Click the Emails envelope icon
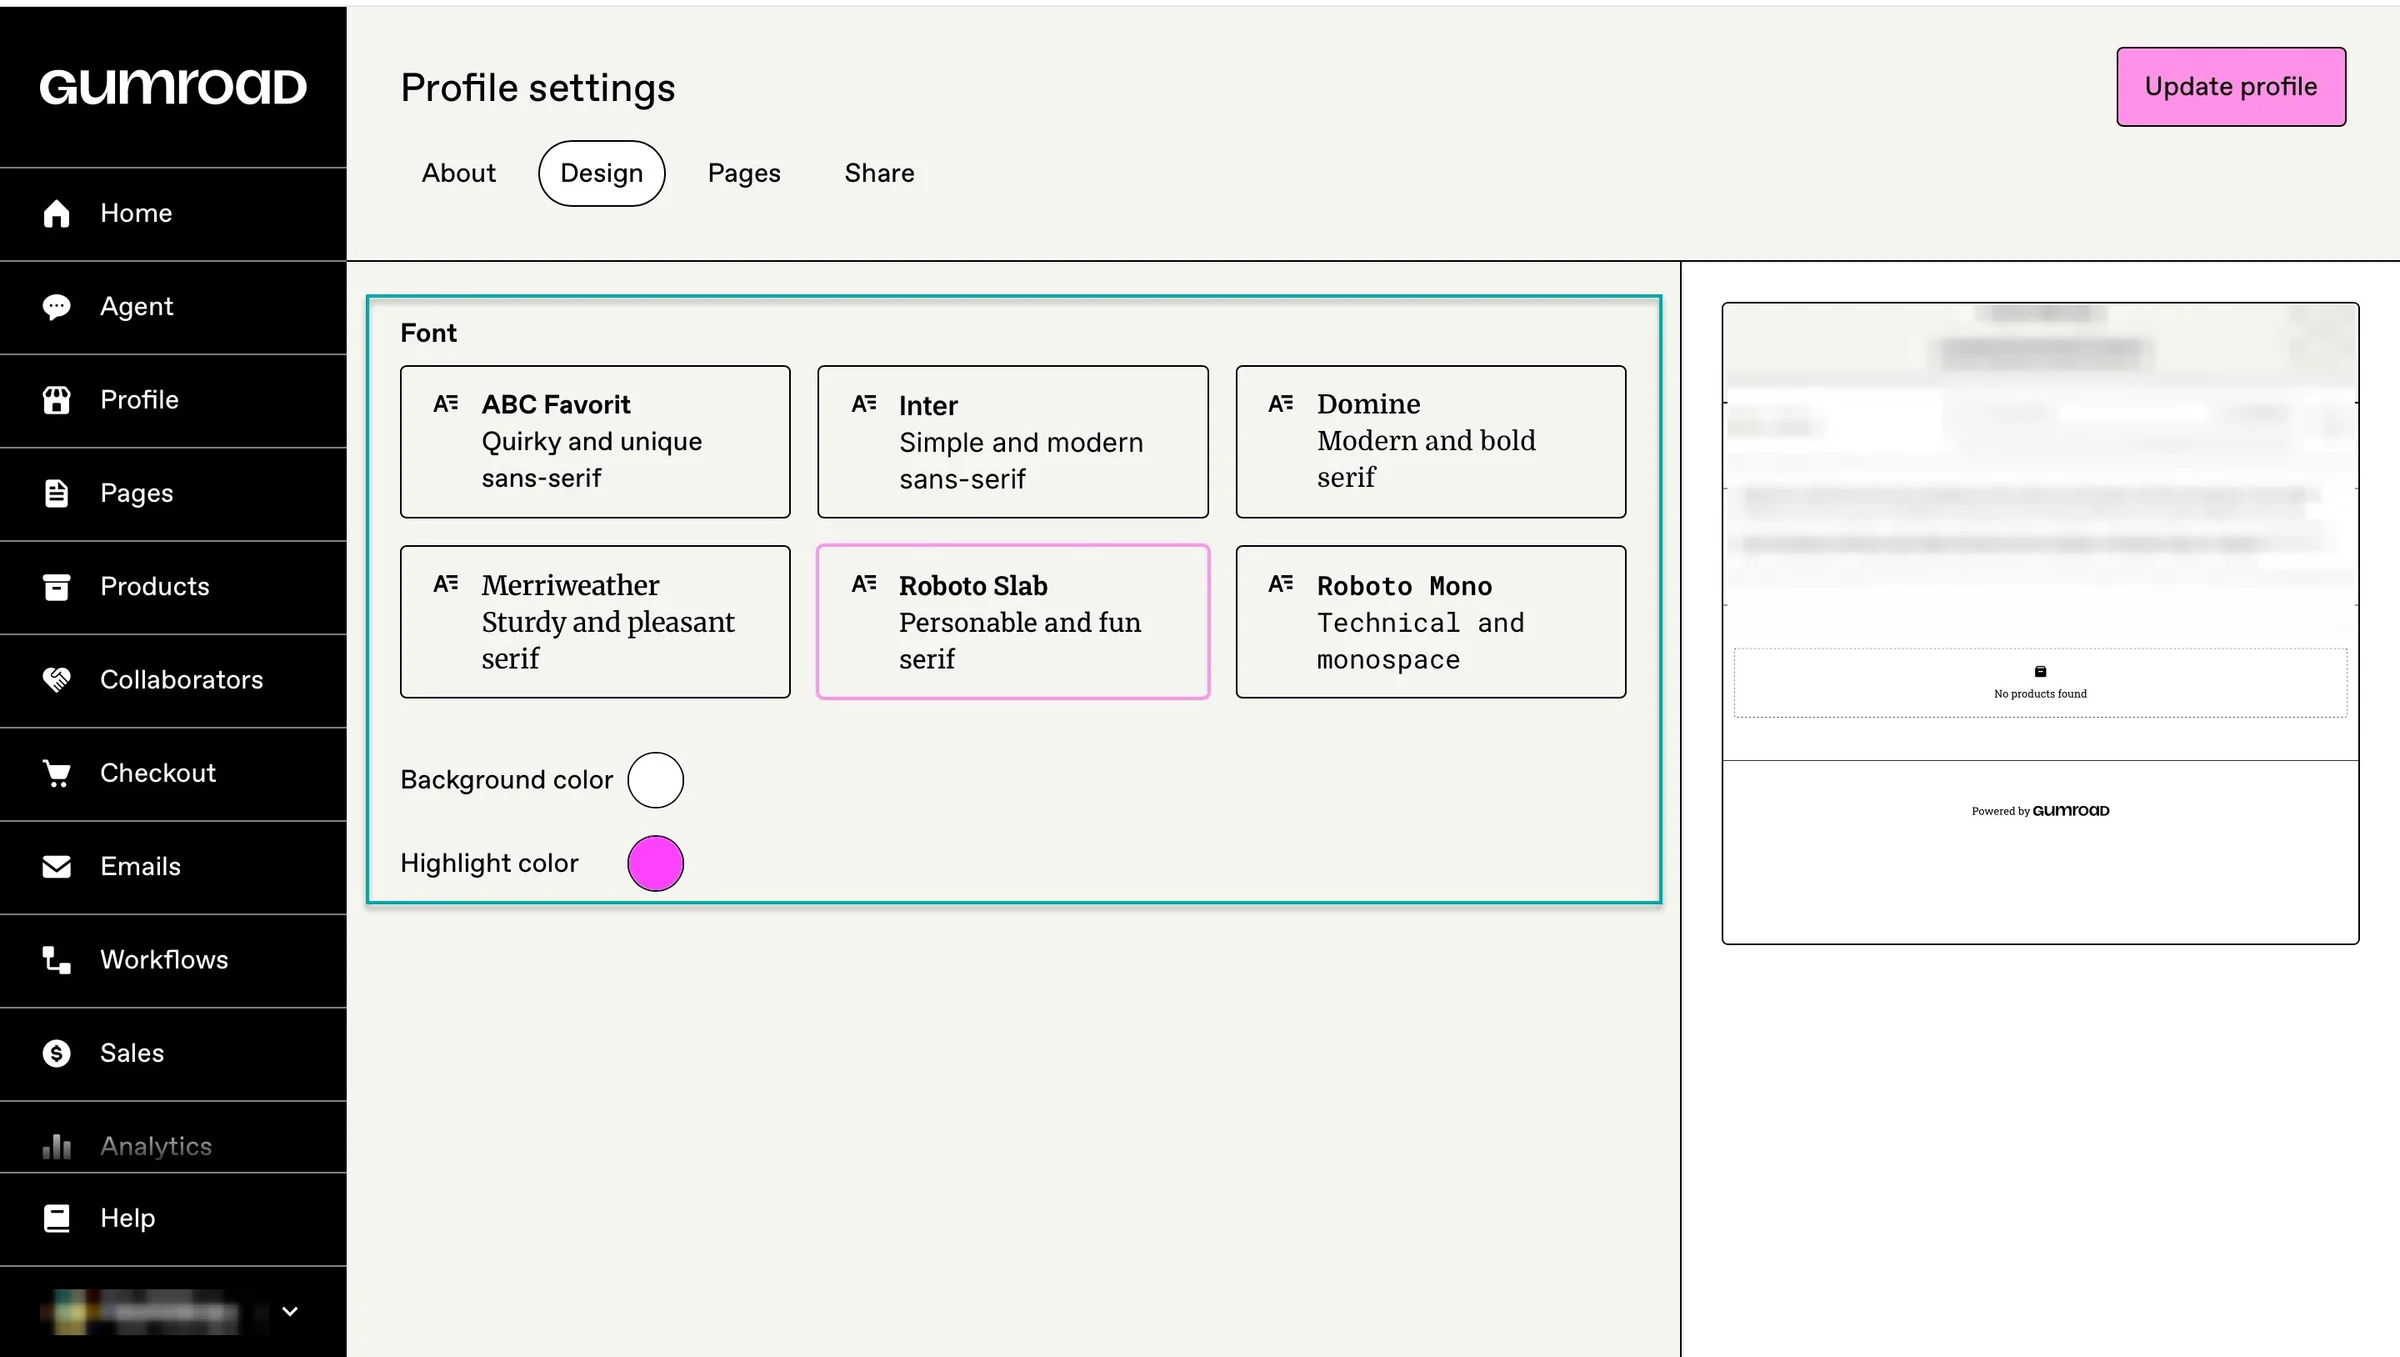 point(57,867)
